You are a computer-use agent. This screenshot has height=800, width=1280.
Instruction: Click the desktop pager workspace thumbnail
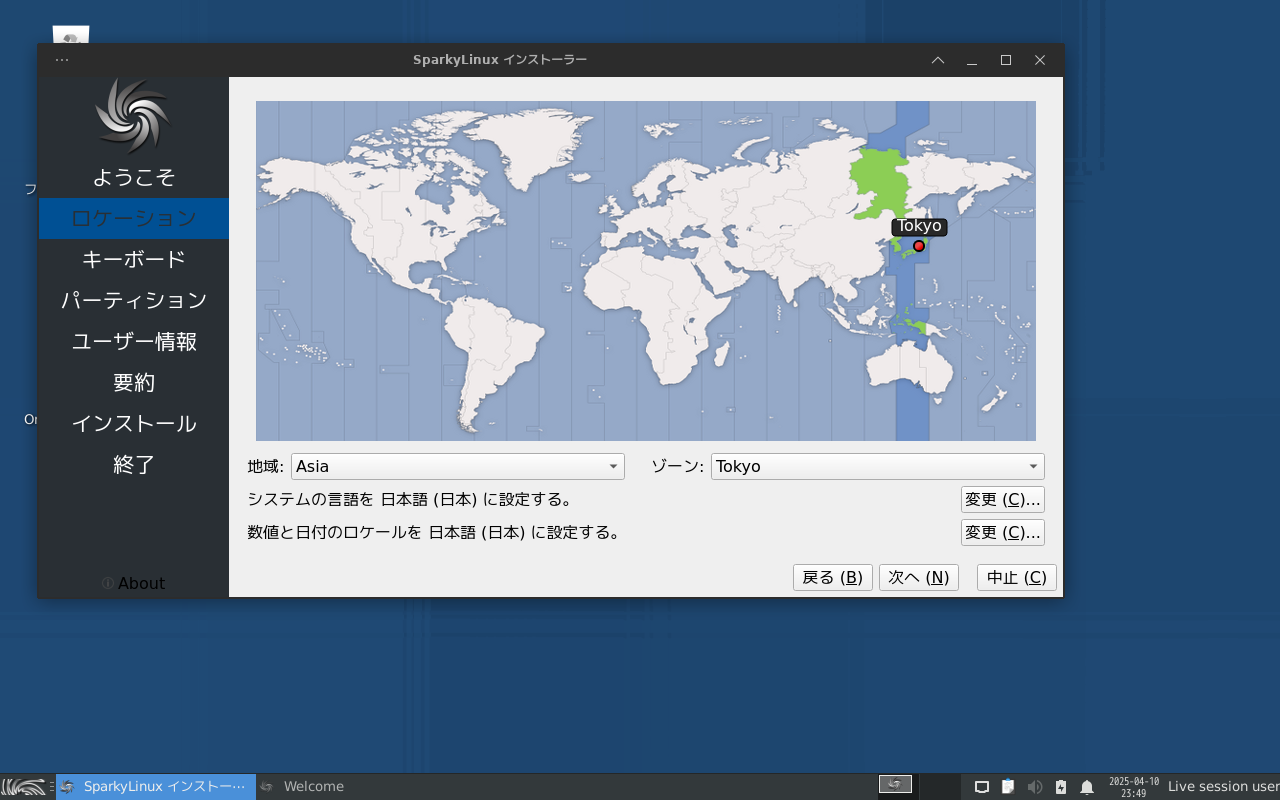point(895,785)
